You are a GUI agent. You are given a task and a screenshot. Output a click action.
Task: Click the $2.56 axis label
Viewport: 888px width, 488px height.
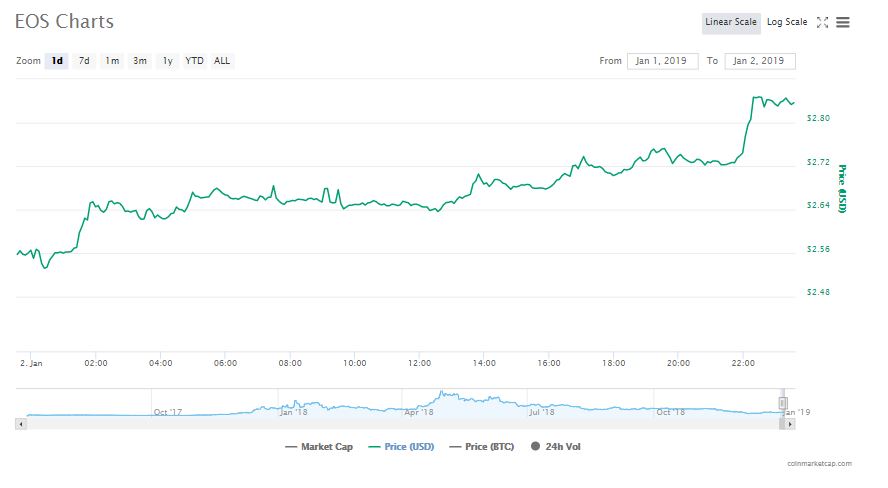pos(818,249)
